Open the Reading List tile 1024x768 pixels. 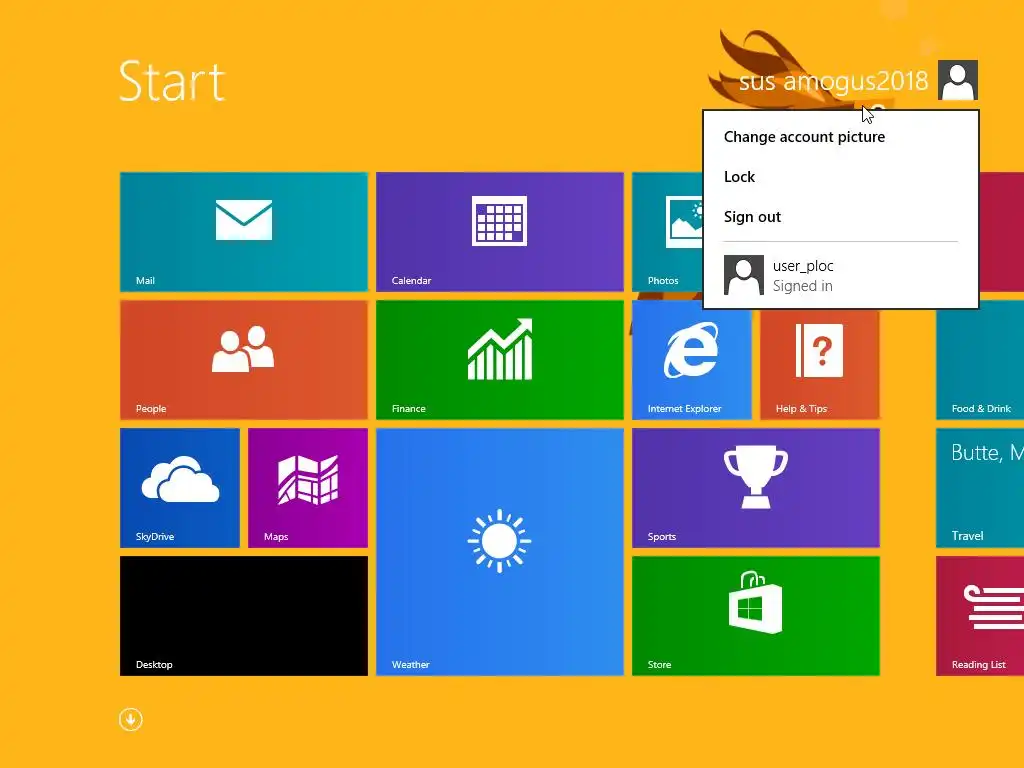(980, 616)
